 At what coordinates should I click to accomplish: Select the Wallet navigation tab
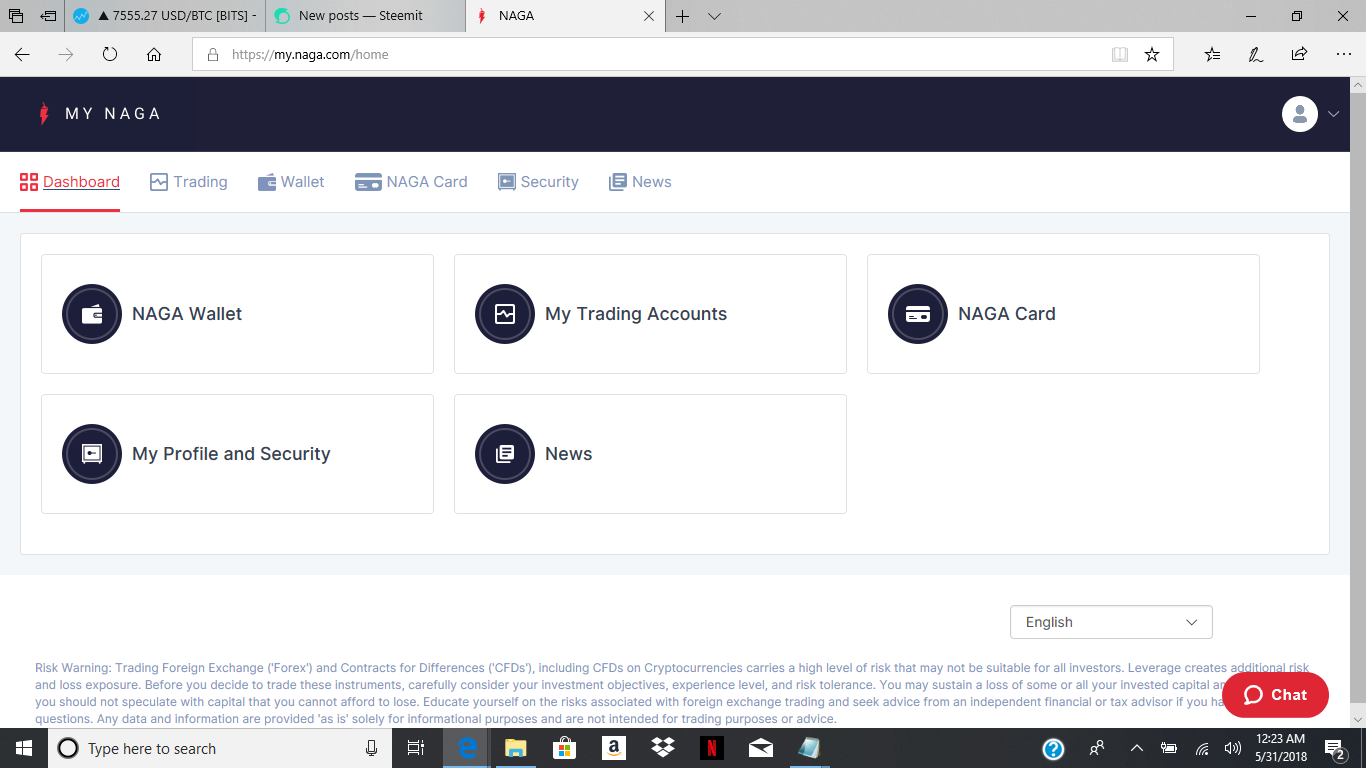pyautogui.click(x=291, y=181)
